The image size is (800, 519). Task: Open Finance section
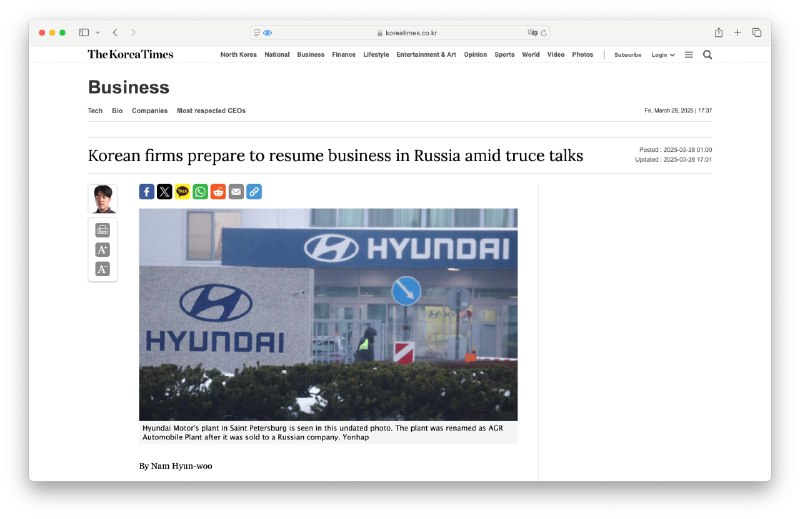[x=344, y=55]
